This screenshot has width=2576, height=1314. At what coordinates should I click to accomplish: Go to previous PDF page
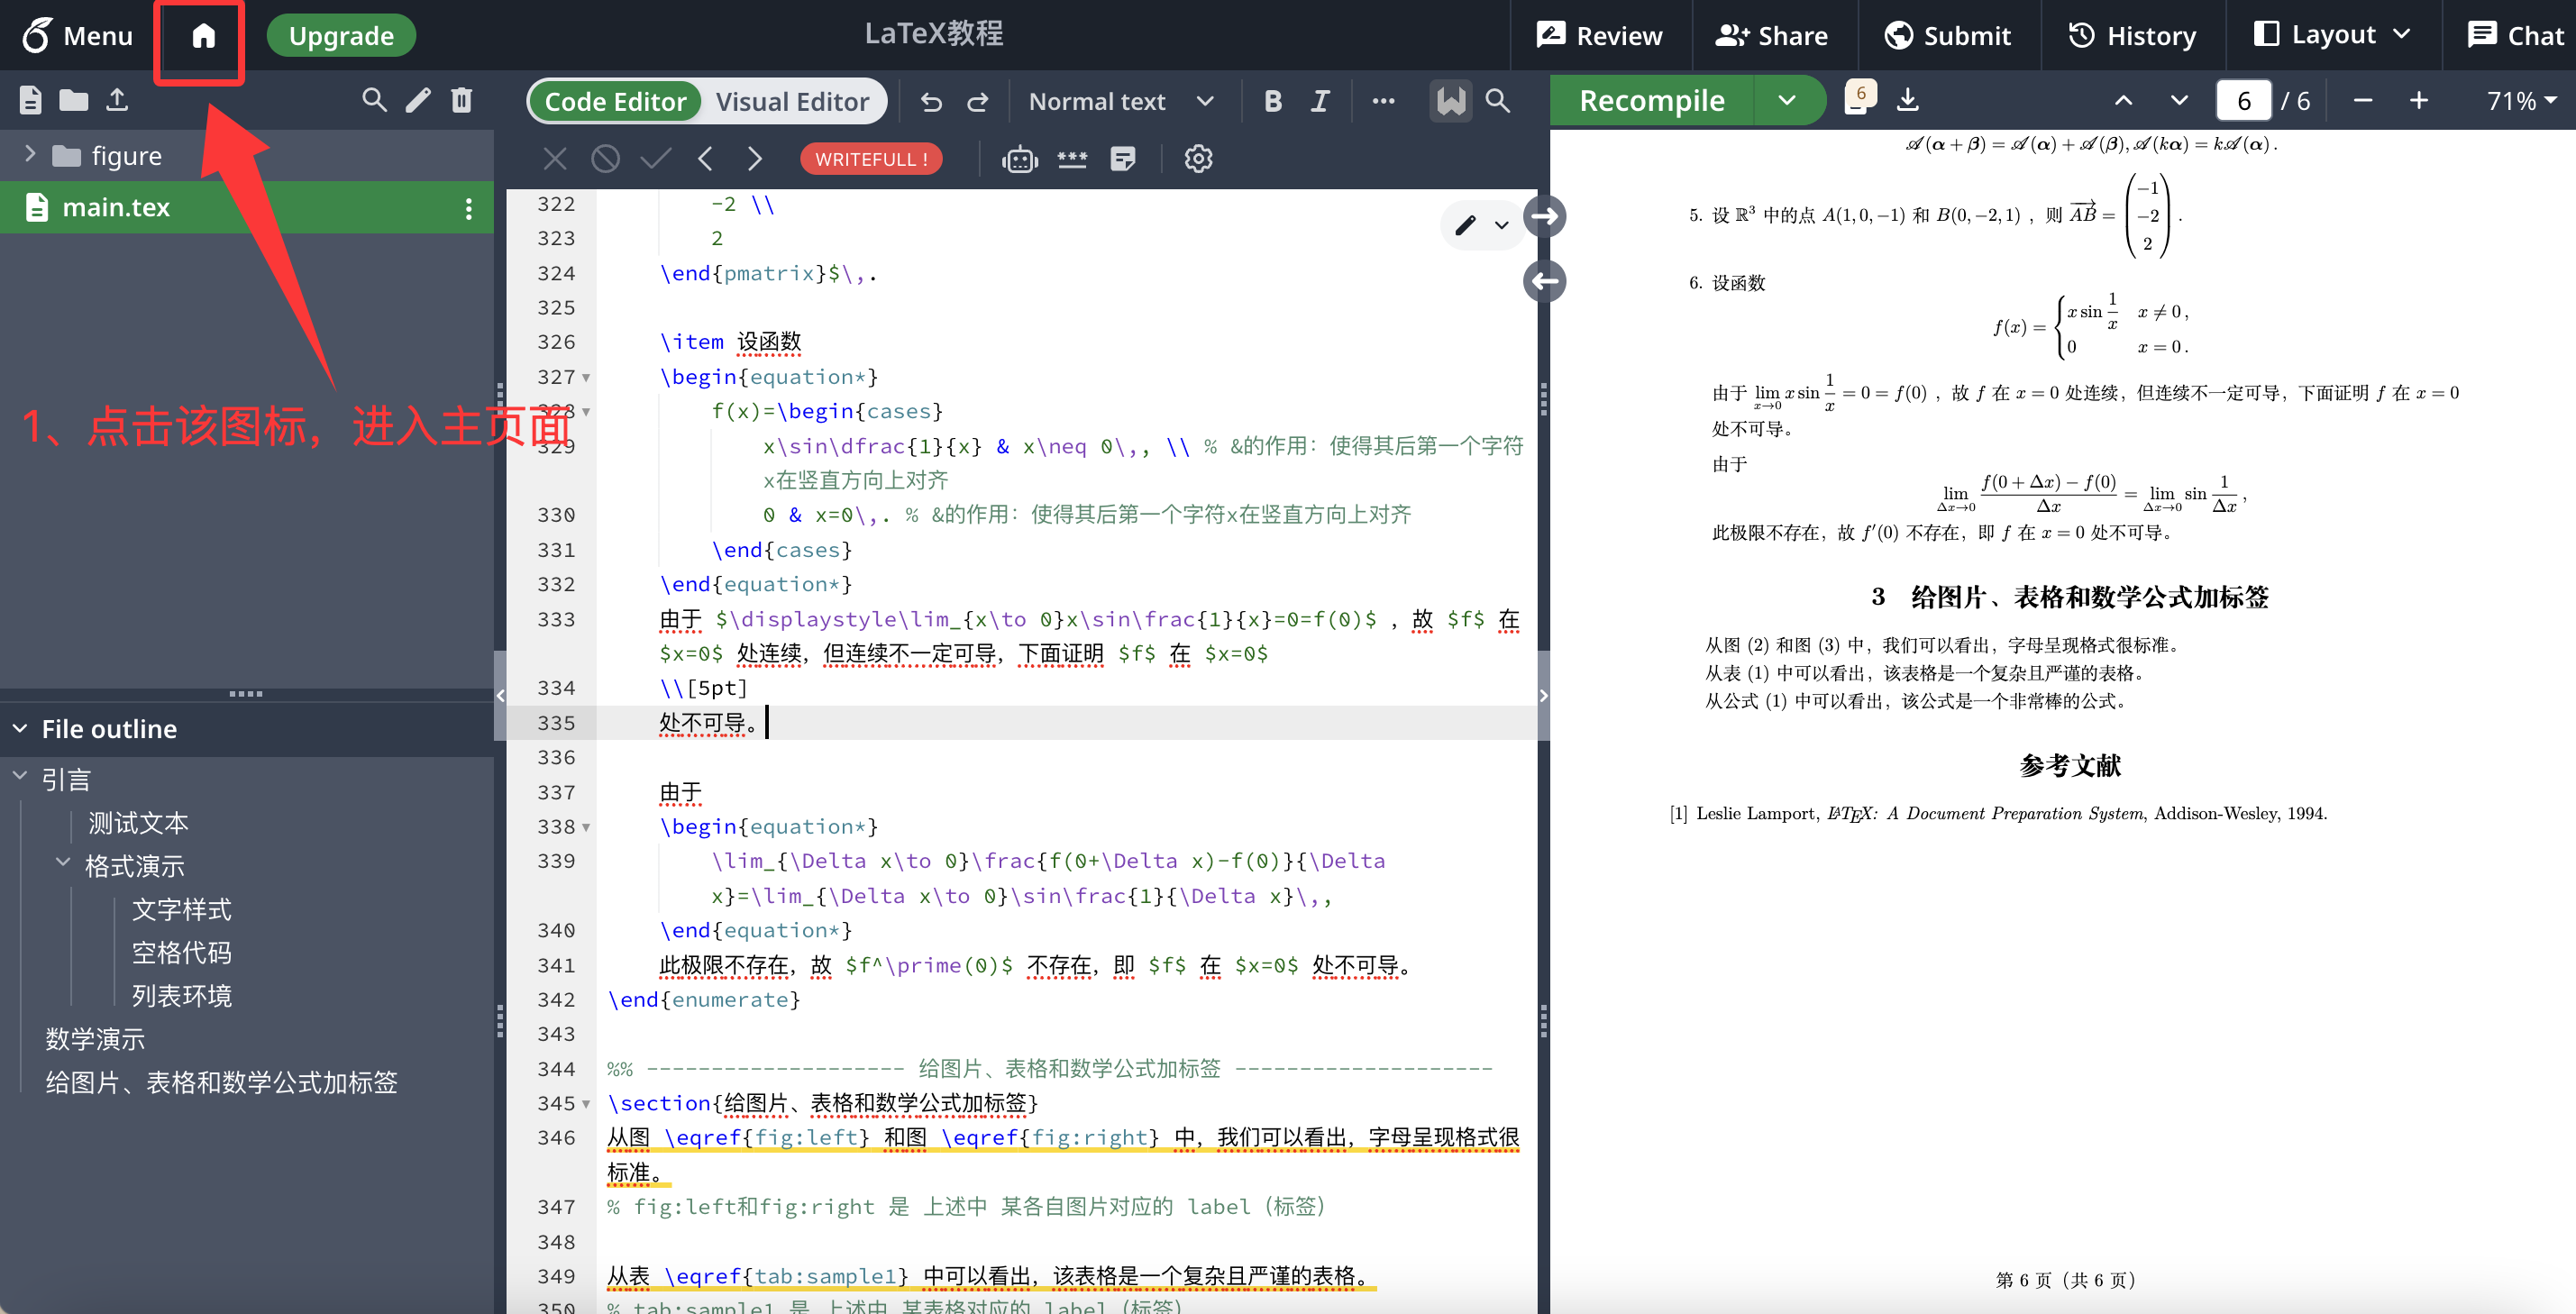pyautogui.click(x=2123, y=100)
